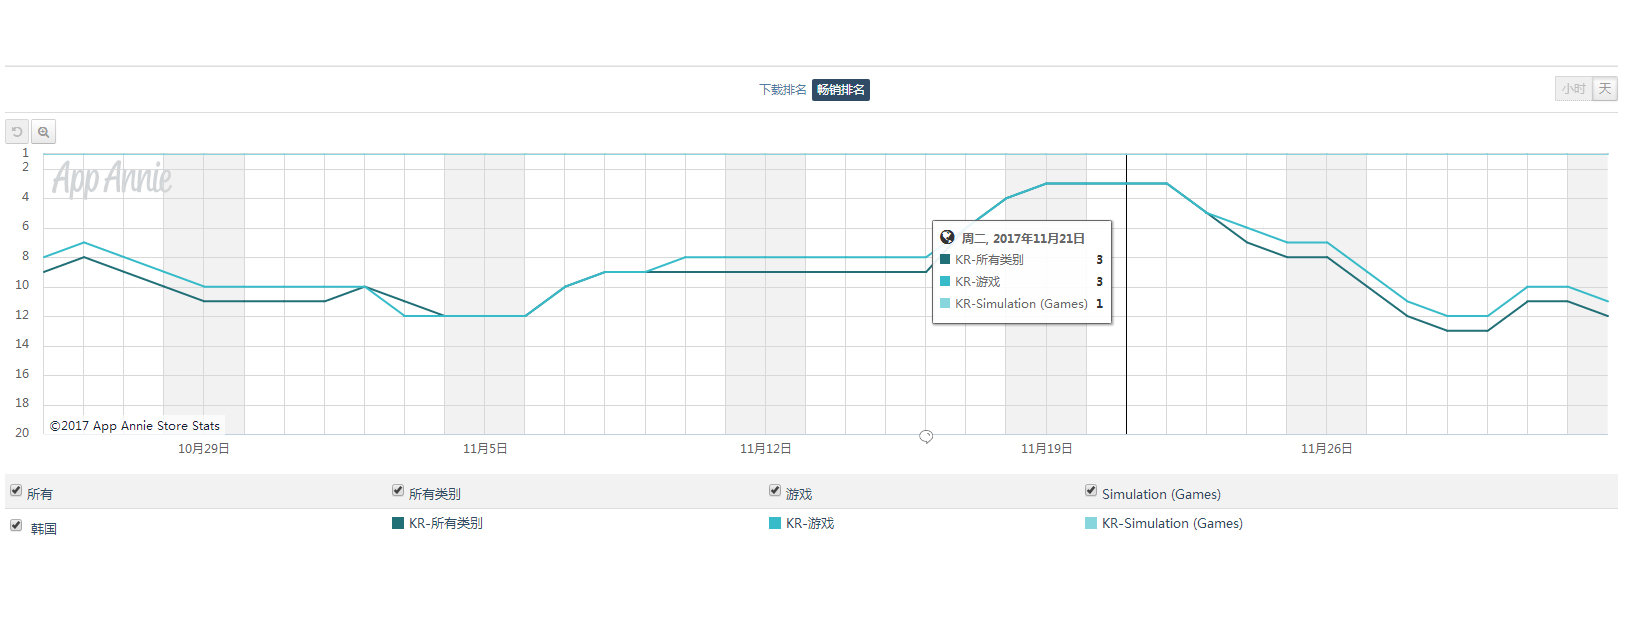The height and width of the screenshot is (632, 1642).
Task: Toggle the 游戏 category checkbox
Action: point(775,490)
